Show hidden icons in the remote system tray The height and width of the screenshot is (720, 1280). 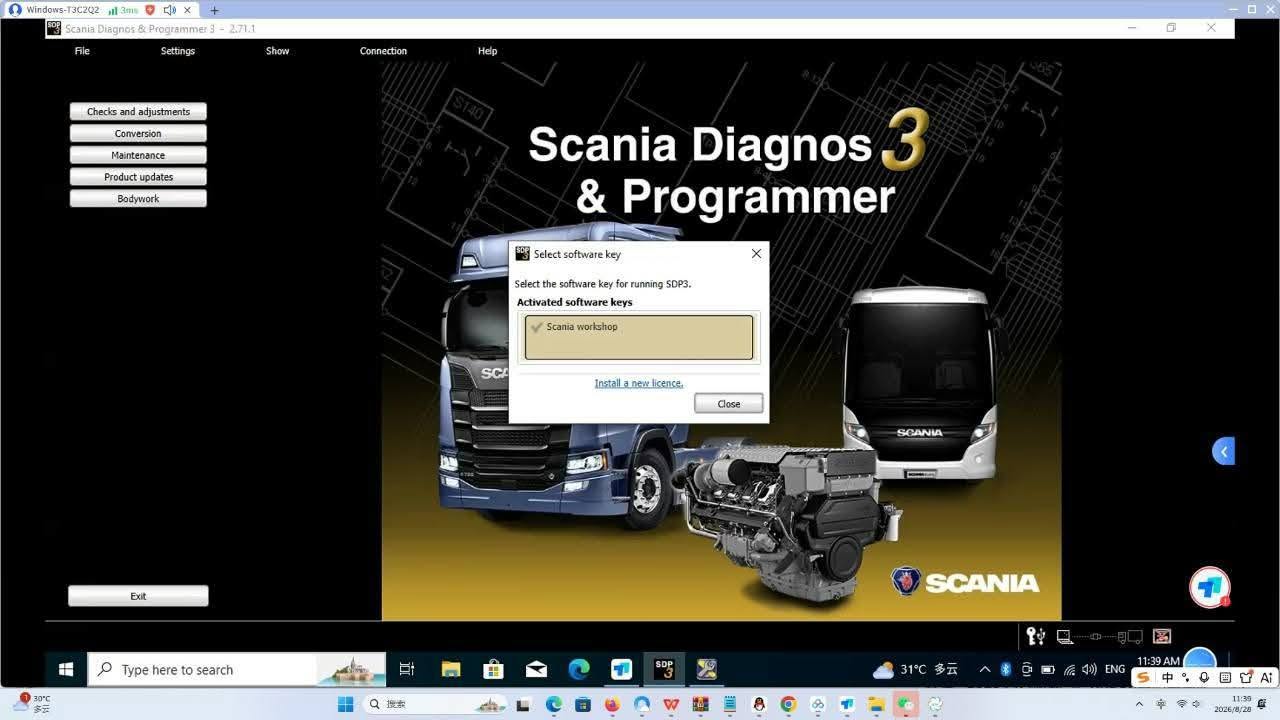(x=985, y=669)
